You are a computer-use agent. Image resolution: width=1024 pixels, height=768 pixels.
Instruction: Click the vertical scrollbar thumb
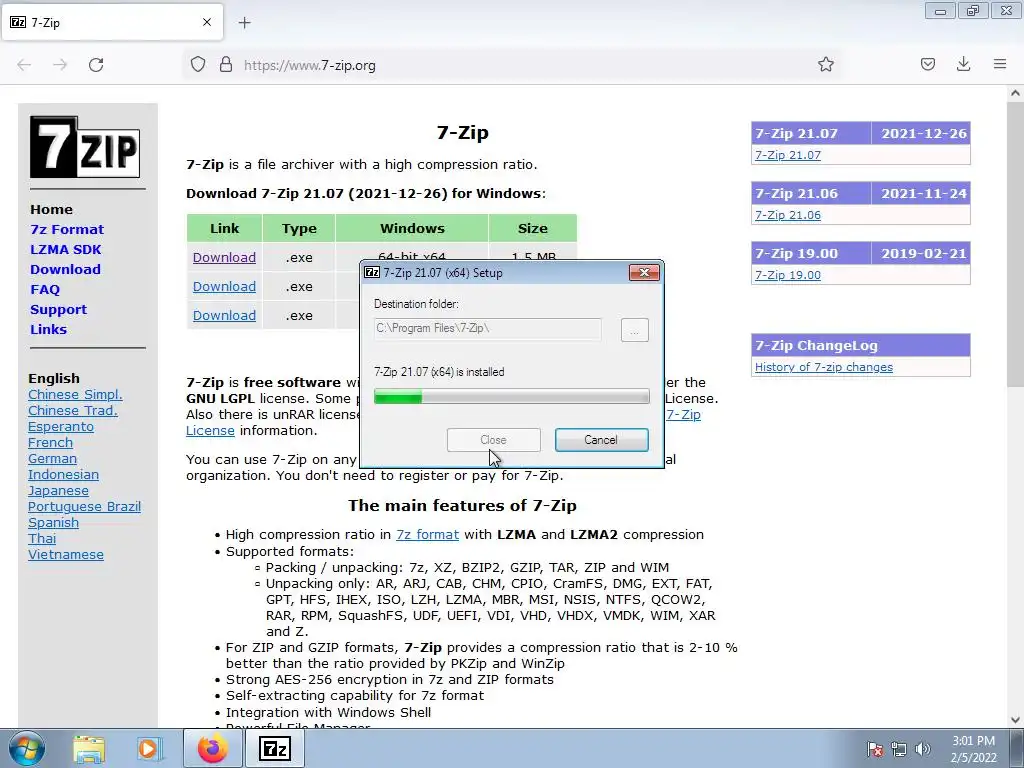(1015, 245)
